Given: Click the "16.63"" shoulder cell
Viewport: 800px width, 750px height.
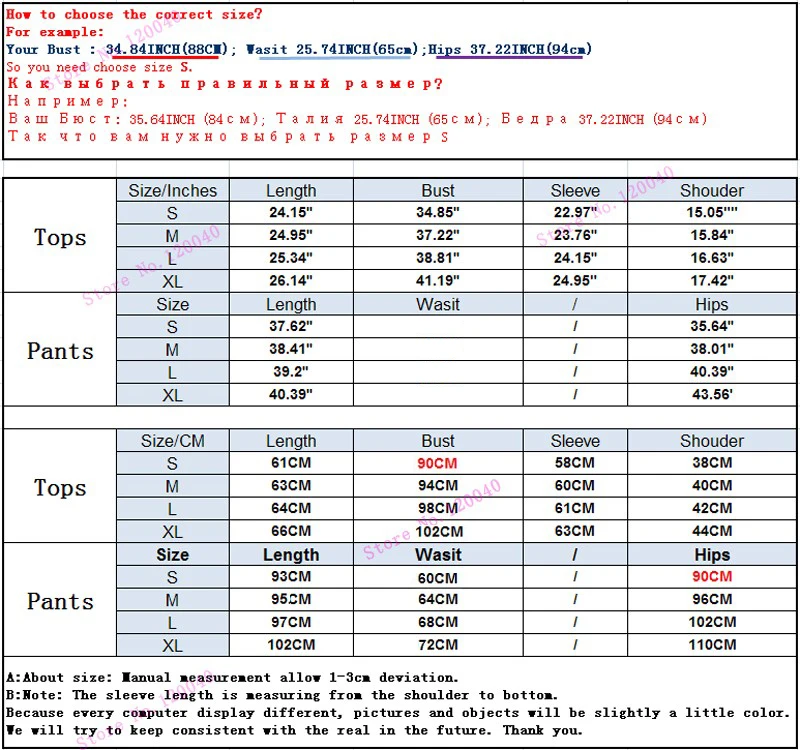Looking at the screenshot, I should [x=712, y=258].
